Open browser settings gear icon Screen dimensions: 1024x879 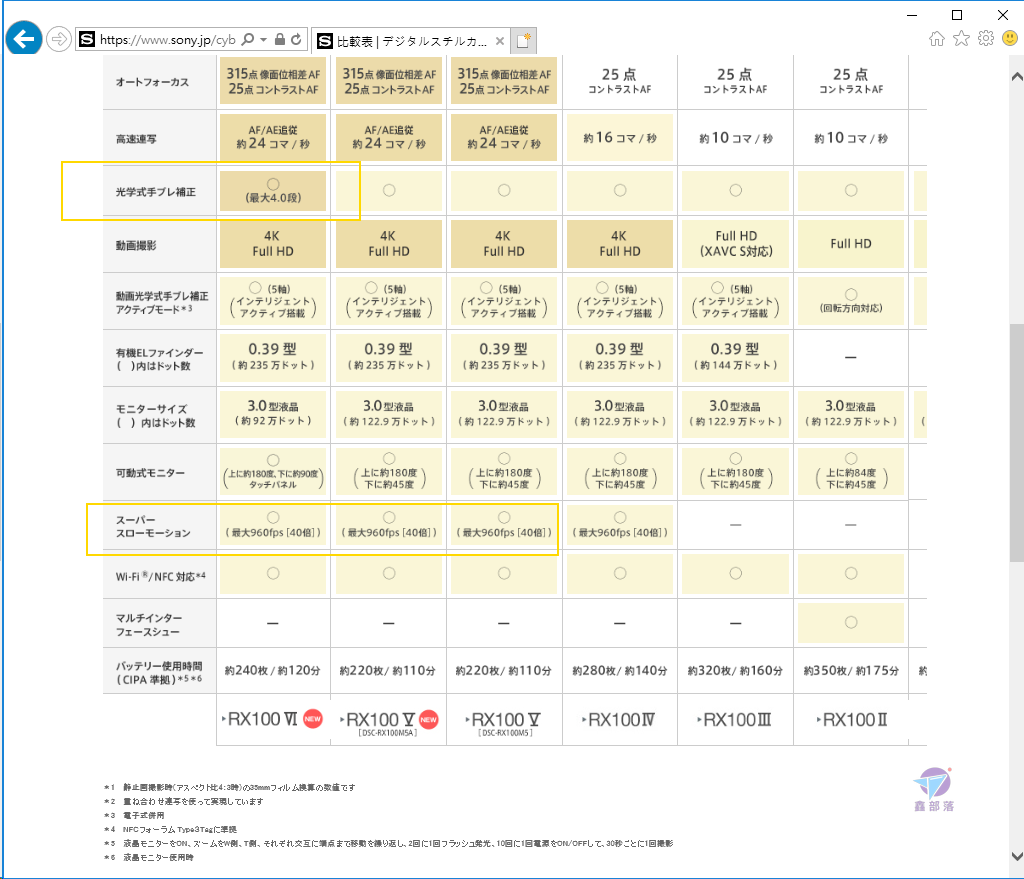tap(985, 39)
